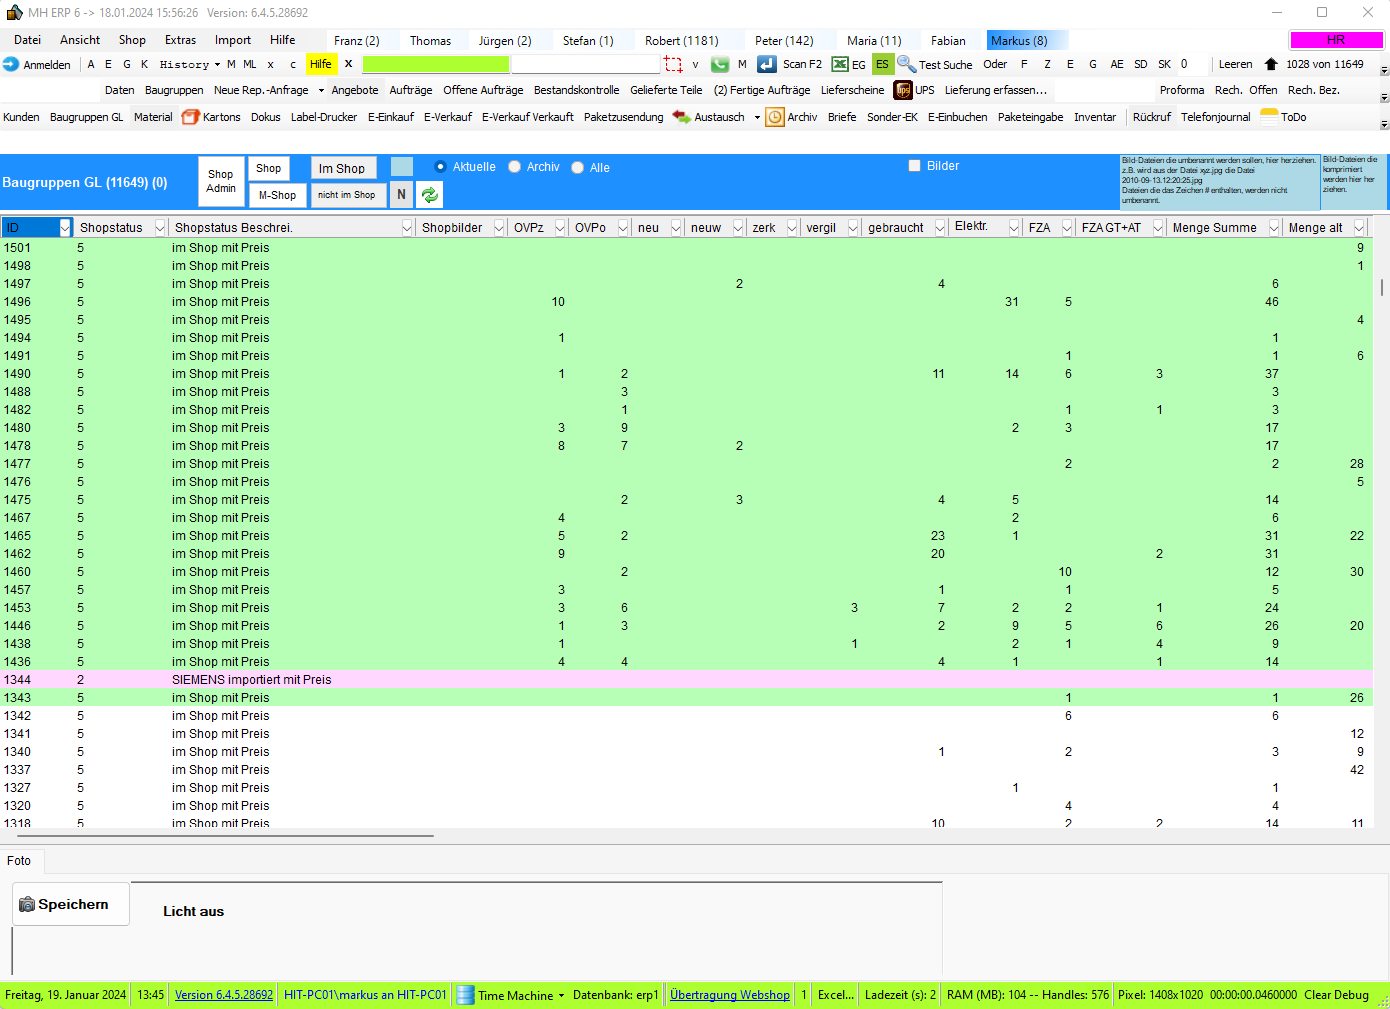Click the green refresh arrows icon
Screen dimensions: 1390x1009
(x=430, y=195)
